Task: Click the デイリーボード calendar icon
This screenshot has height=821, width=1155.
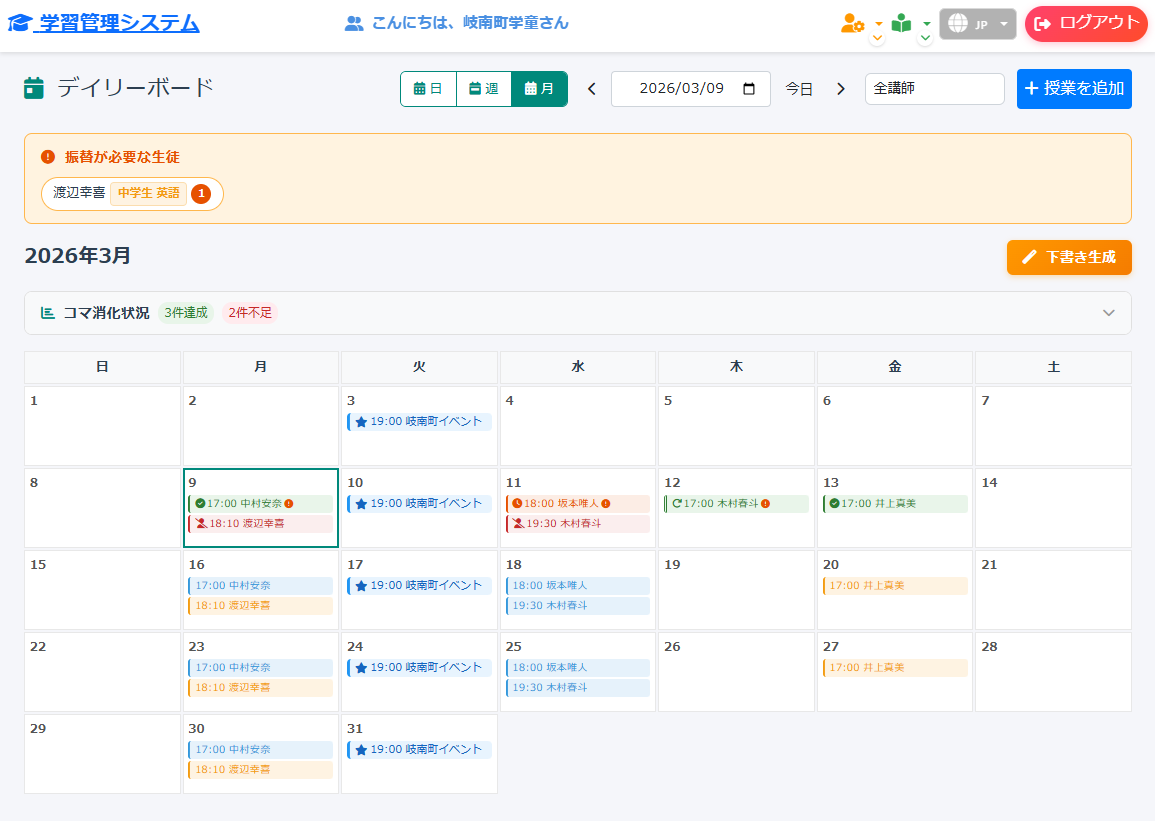Action: (34, 88)
